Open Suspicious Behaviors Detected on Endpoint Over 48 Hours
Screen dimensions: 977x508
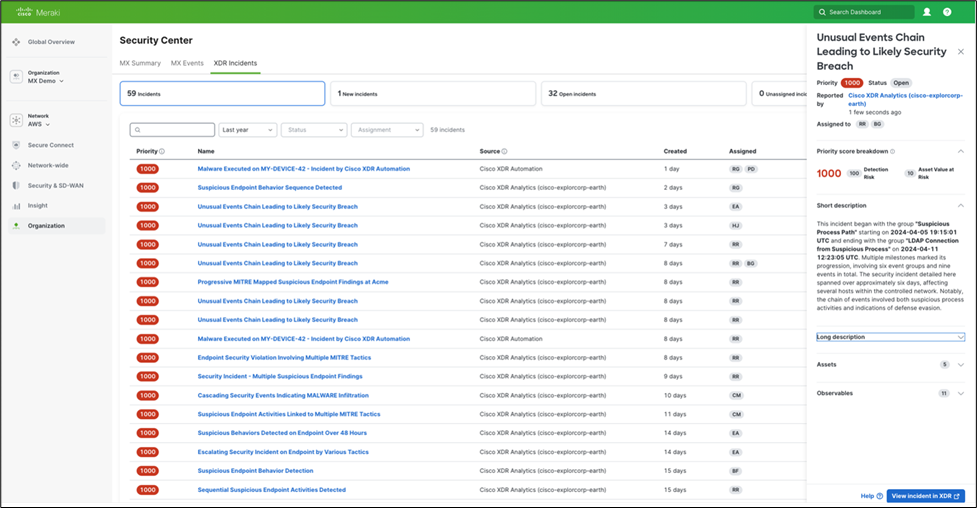pos(282,433)
